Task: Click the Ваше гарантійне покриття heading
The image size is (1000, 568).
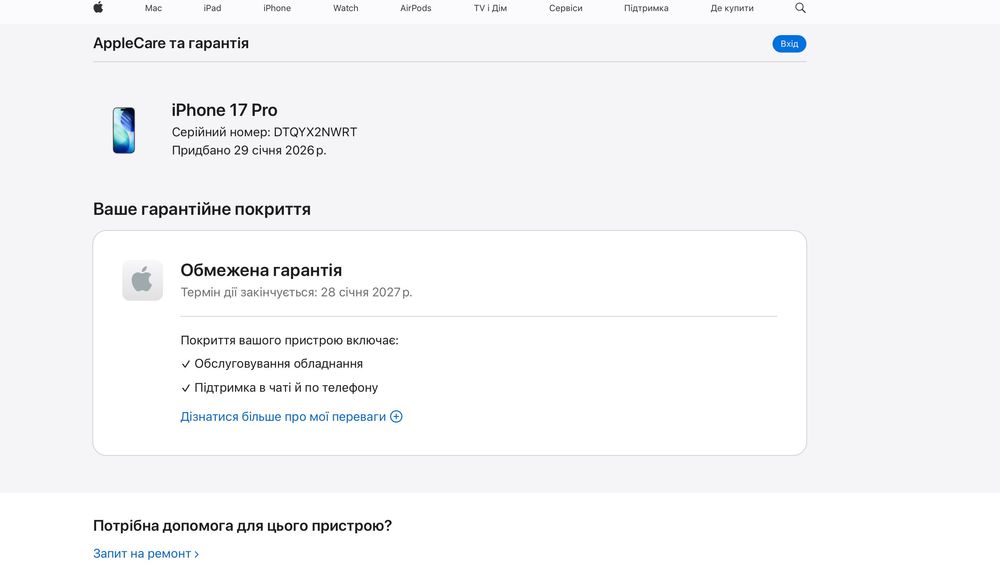Action: coord(202,209)
